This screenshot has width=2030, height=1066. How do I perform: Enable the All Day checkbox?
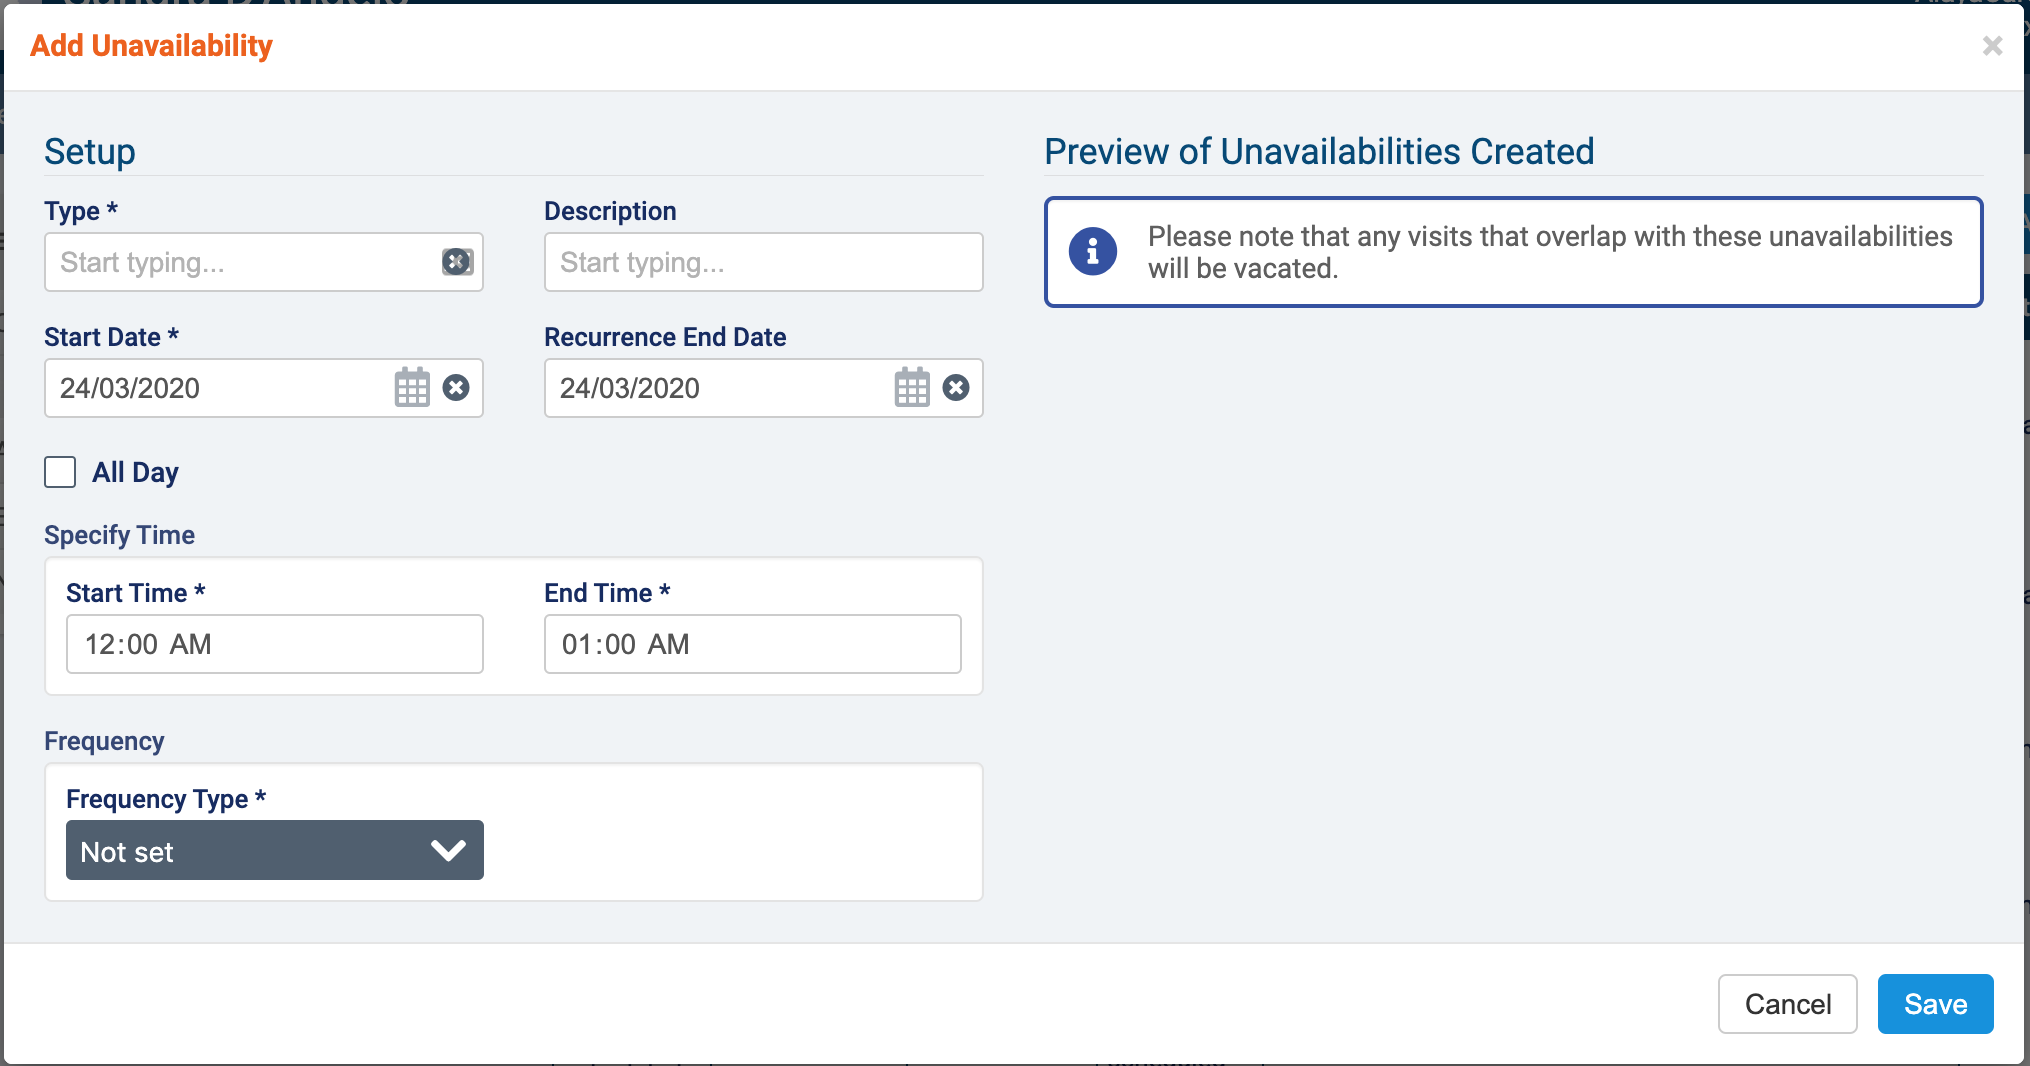click(x=60, y=472)
